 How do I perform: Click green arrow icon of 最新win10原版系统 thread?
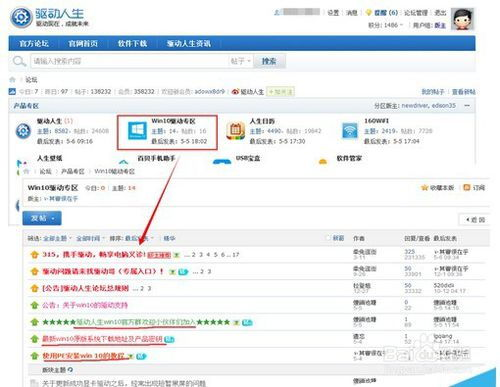coord(34,339)
